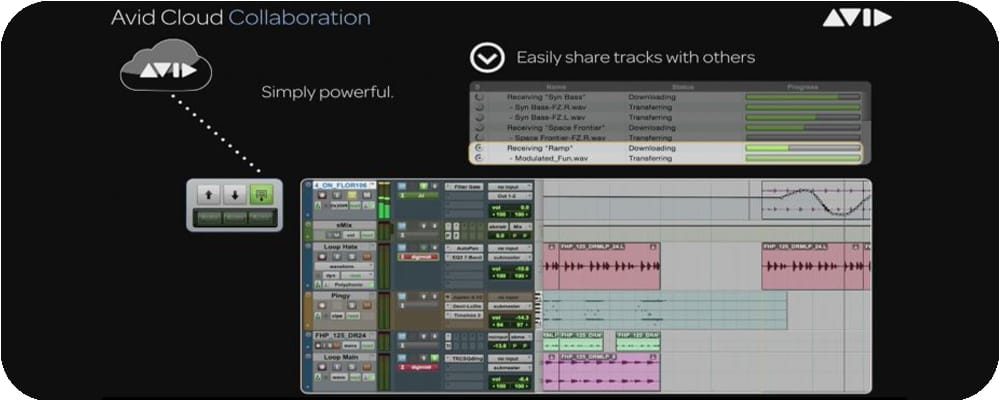
Task: Click the green highlighted share-track button
Action: [x=261, y=195]
